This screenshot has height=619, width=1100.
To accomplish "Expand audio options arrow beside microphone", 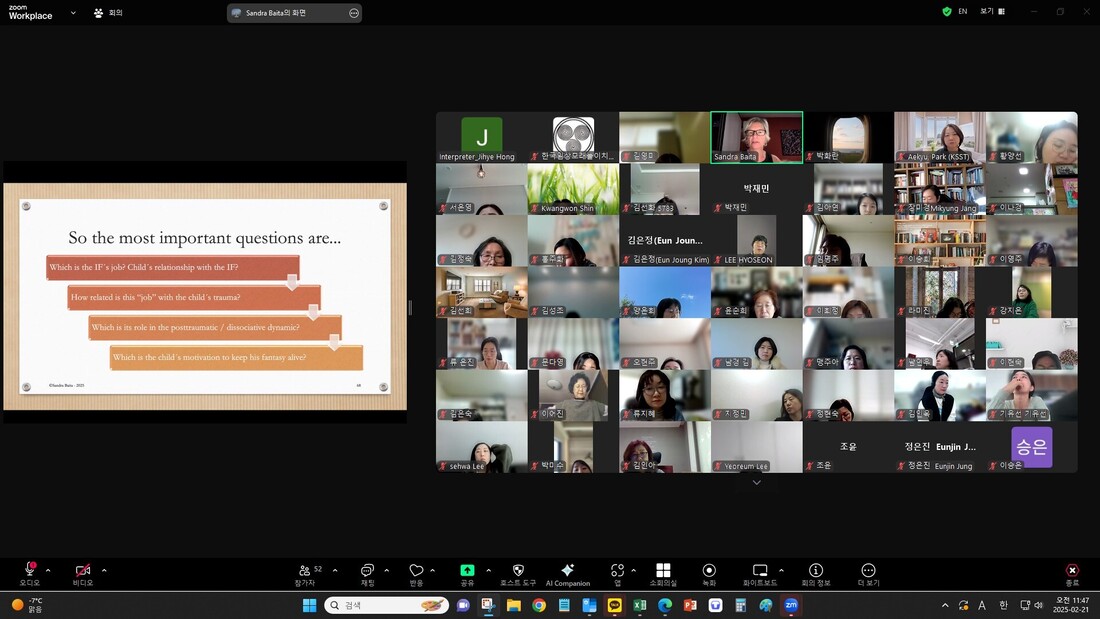I will [48, 570].
